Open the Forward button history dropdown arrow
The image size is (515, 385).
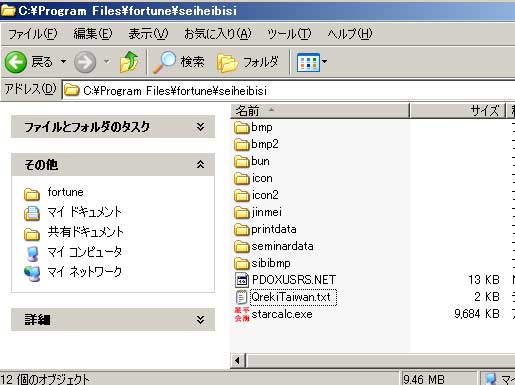coord(106,62)
